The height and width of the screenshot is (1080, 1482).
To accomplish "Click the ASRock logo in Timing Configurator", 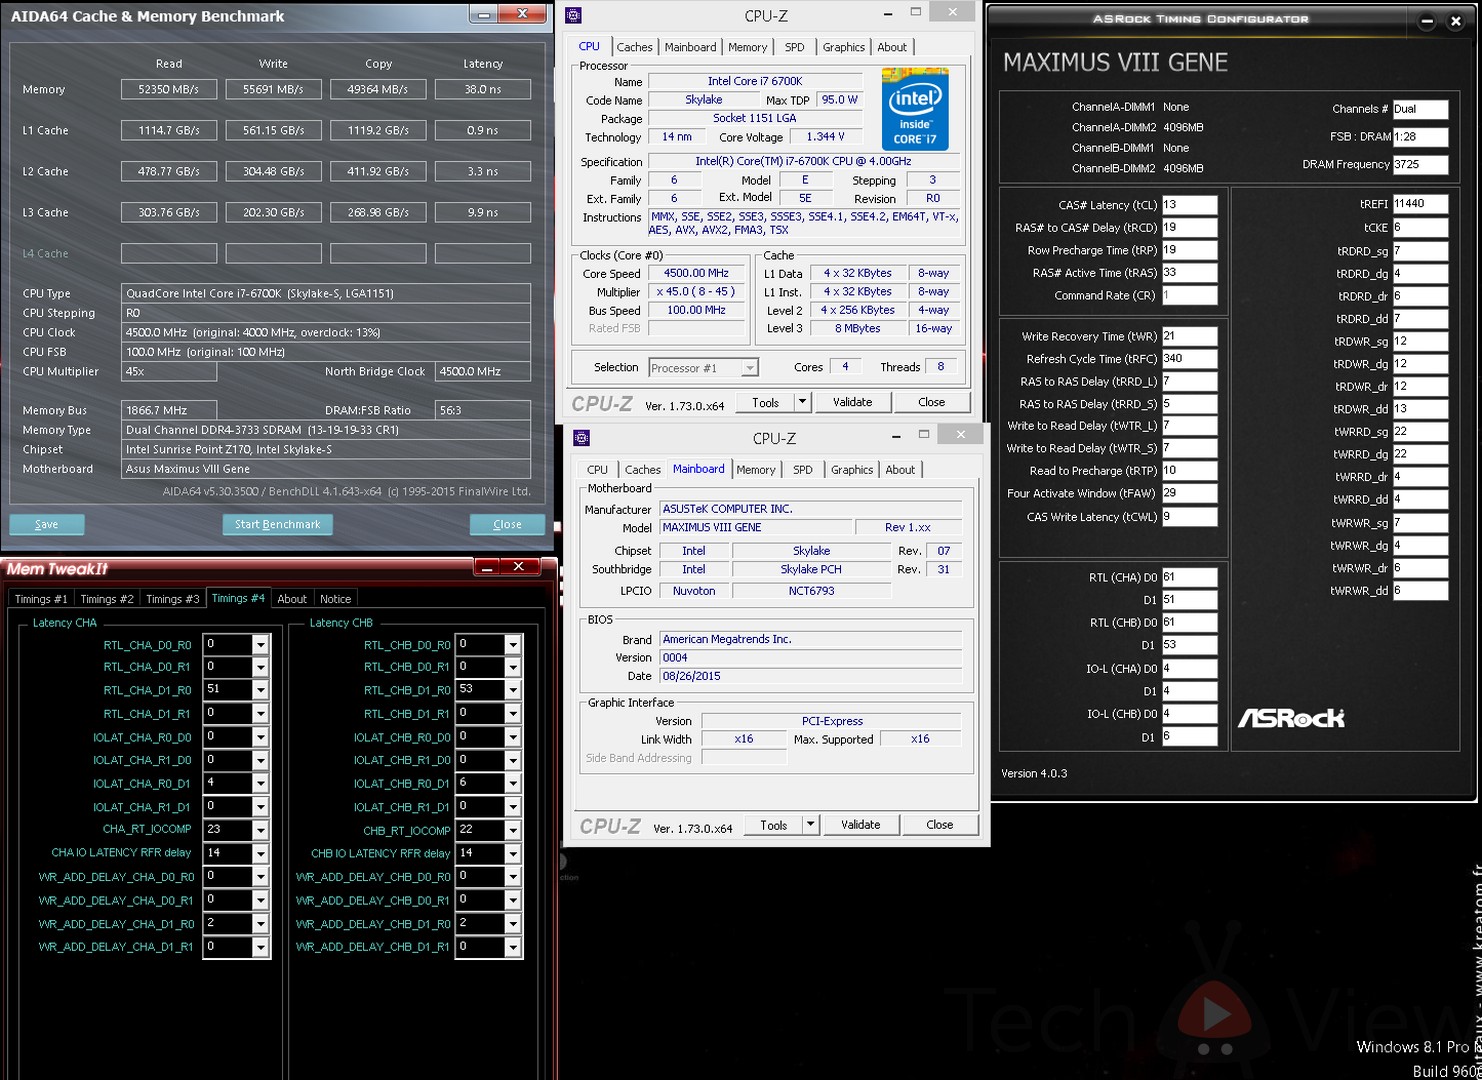I will 1291,718.
